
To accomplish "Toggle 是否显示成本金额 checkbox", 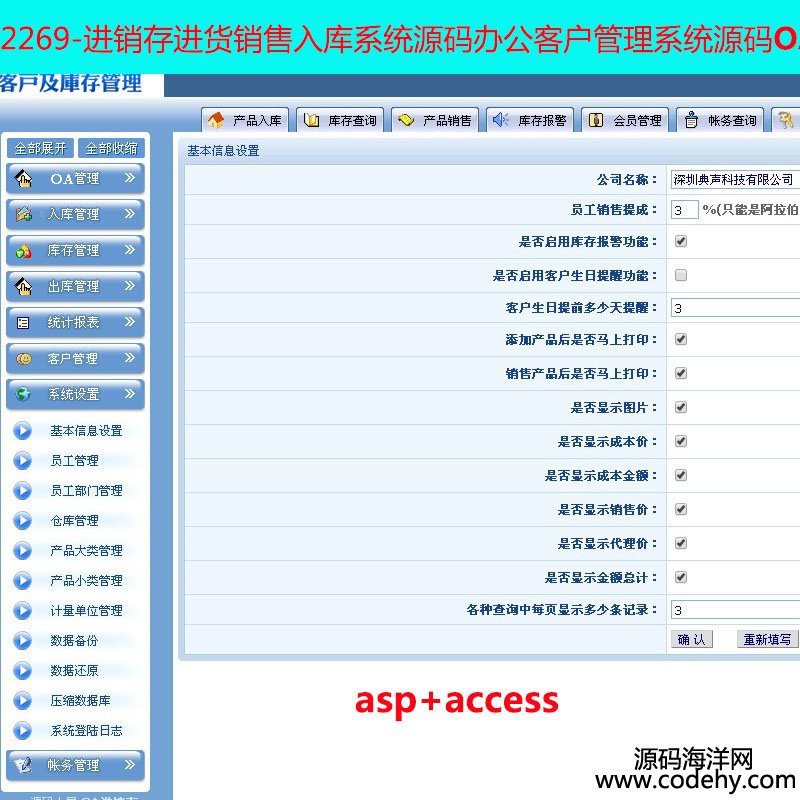I will 681,476.
